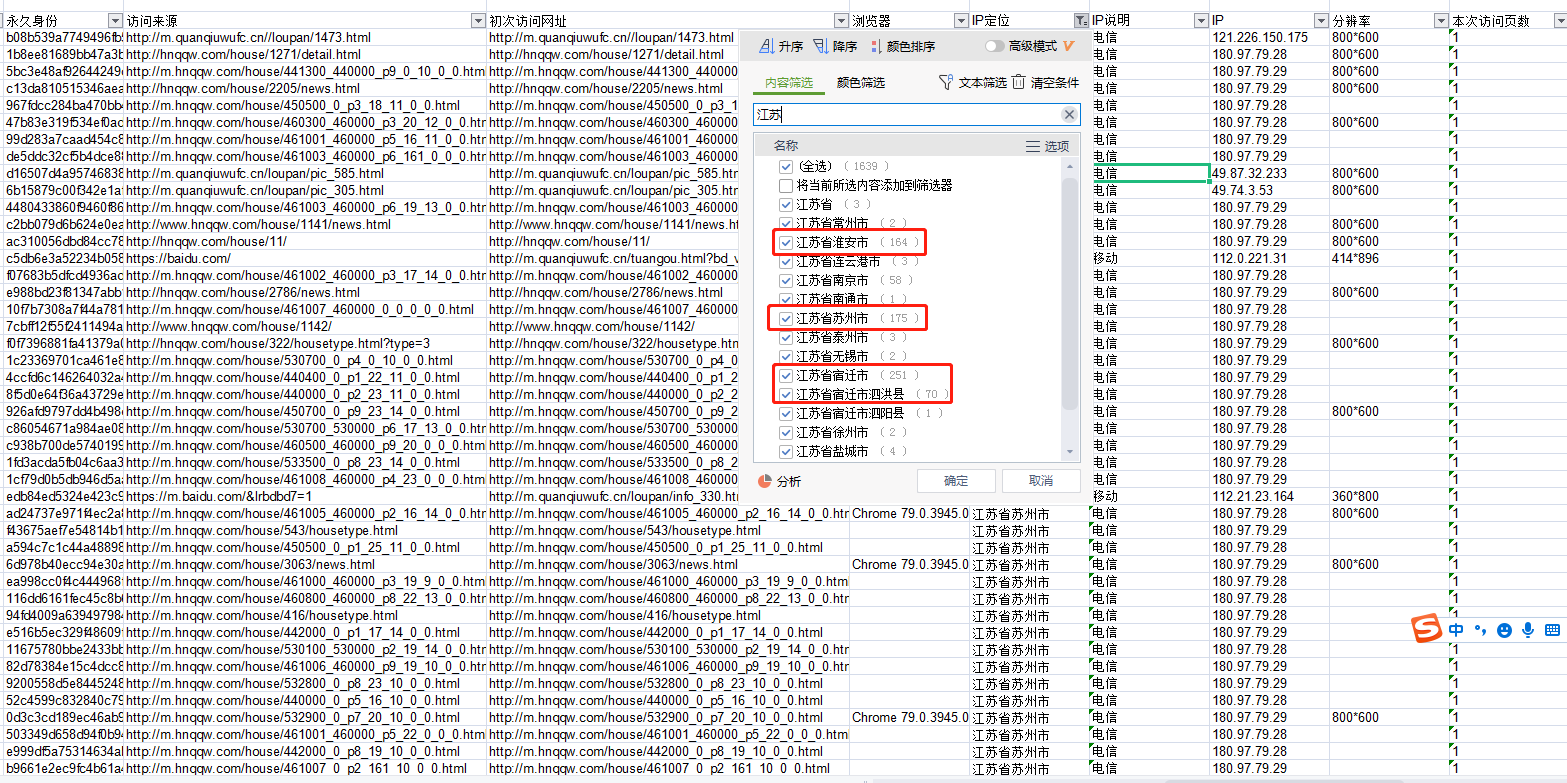
Task: Open 访问来源 column filter dropdown
Action: pos(477,21)
